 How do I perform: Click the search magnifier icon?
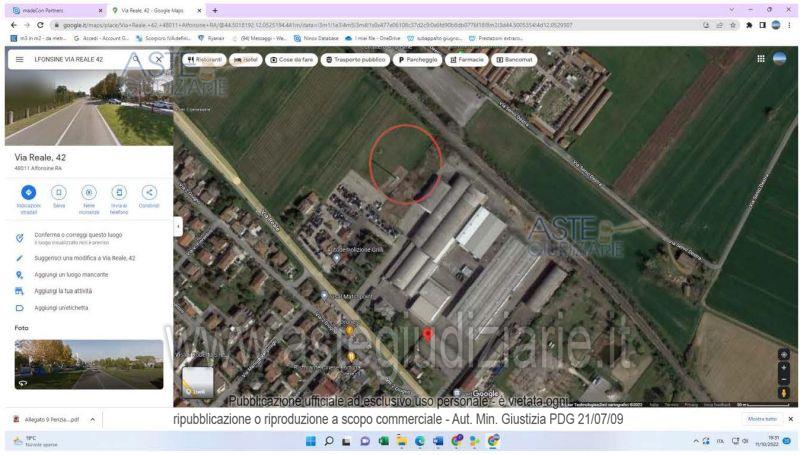tap(137, 59)
